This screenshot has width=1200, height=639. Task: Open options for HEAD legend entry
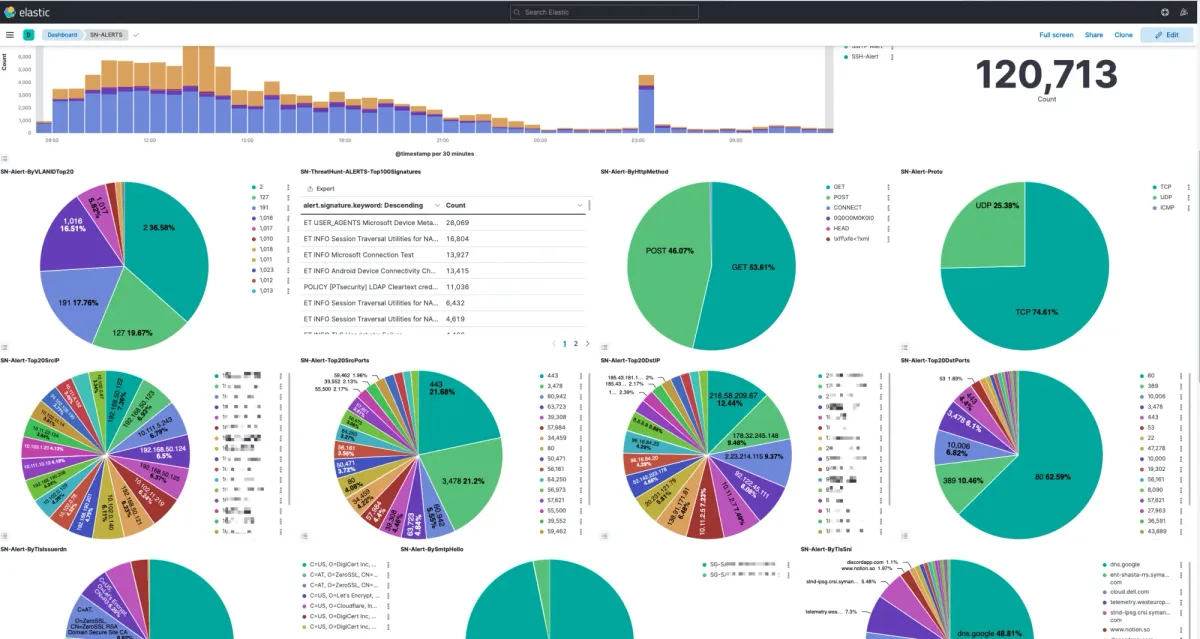pyautogui.click(x=890, y=228)
